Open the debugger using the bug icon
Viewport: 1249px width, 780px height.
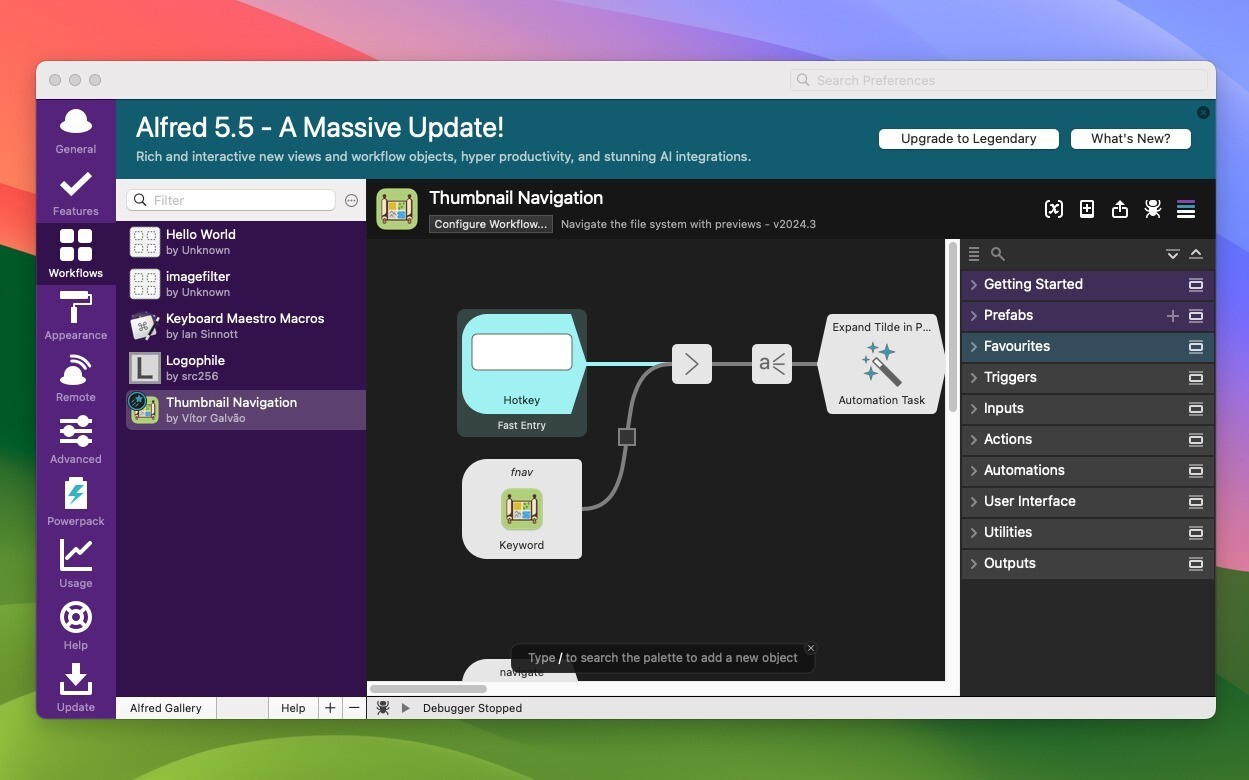pyautogui.click(x=1153, y=209)
